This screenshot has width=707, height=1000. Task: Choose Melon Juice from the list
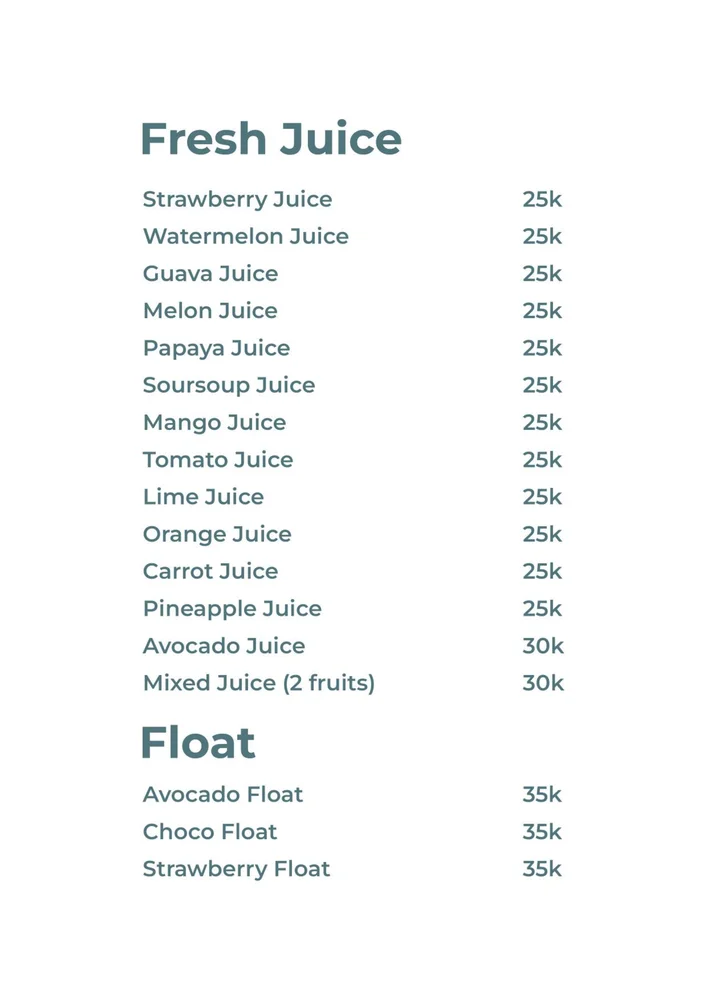[x=210, y=311]
